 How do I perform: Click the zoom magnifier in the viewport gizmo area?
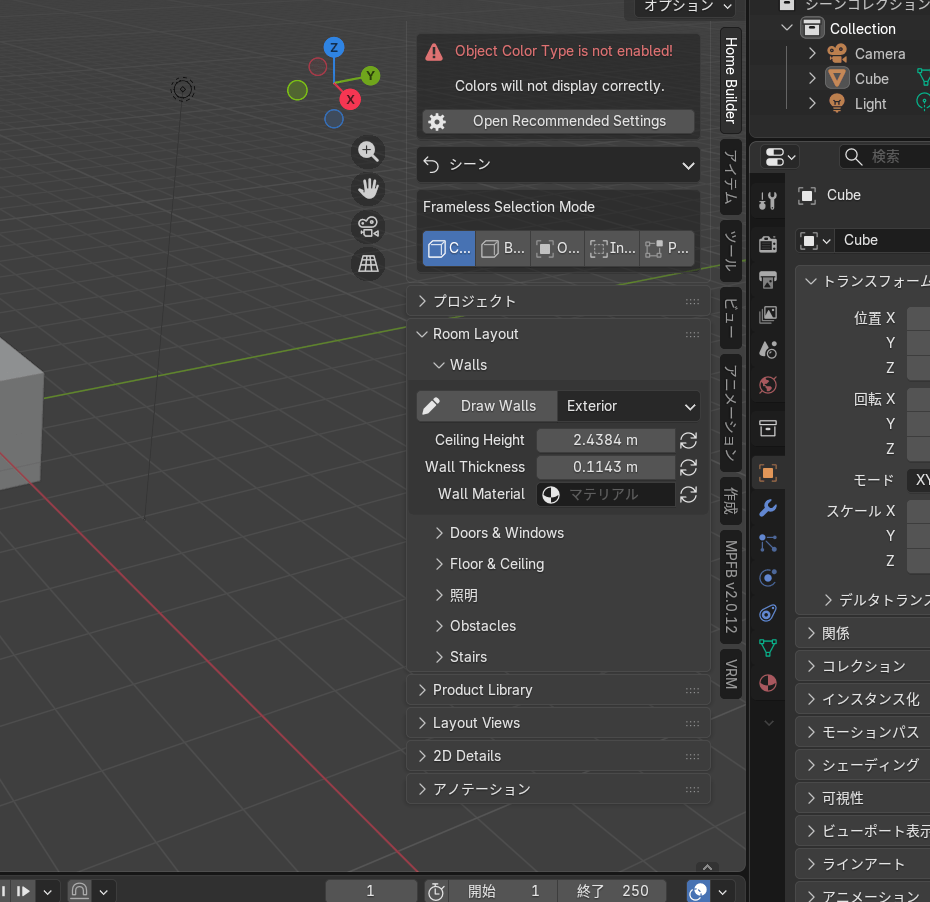pos(368,151)
